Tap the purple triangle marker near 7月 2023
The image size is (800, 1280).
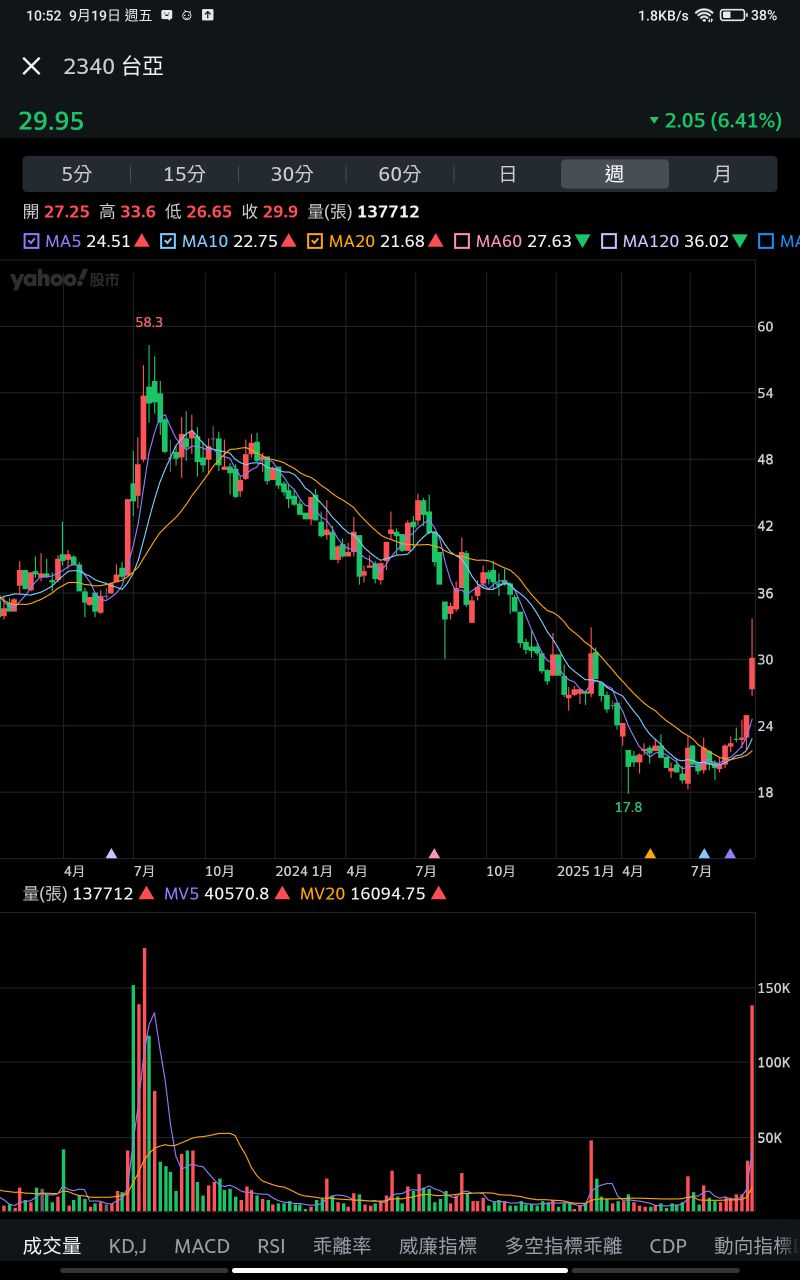(111, 854)
